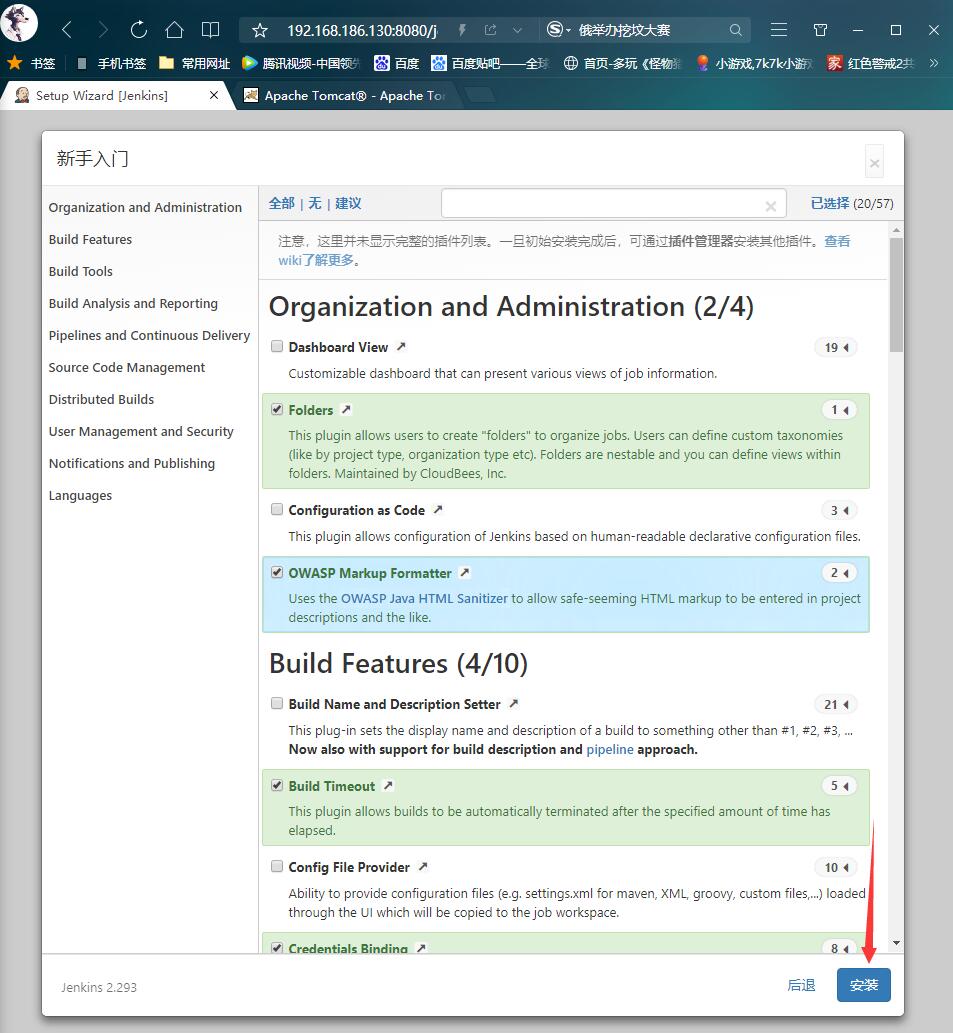The width and height of the screenshot is (953, 1033).
Task: Jump to Organization and Administration category
Action: (145, 208)
